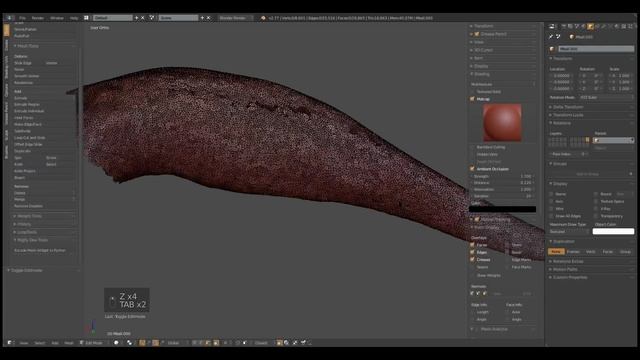Image resolution: width=640 pixels, height=360 pixels.
Task: Open the Delete dropdown in tool shelf
Action: 44,193
